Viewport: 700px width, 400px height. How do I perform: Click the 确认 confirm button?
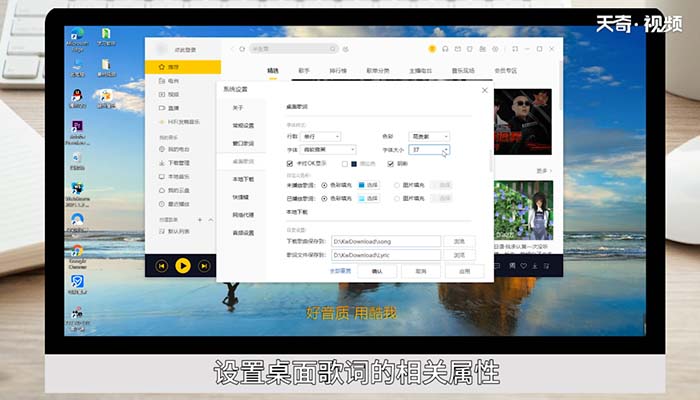coord(377,271)
